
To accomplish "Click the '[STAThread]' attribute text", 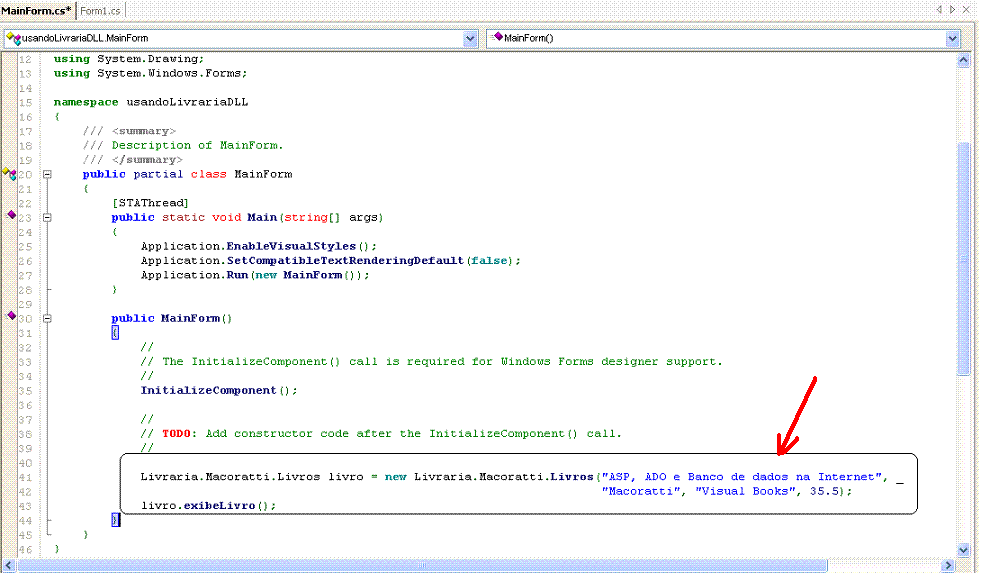I will [x=150, y=203].
